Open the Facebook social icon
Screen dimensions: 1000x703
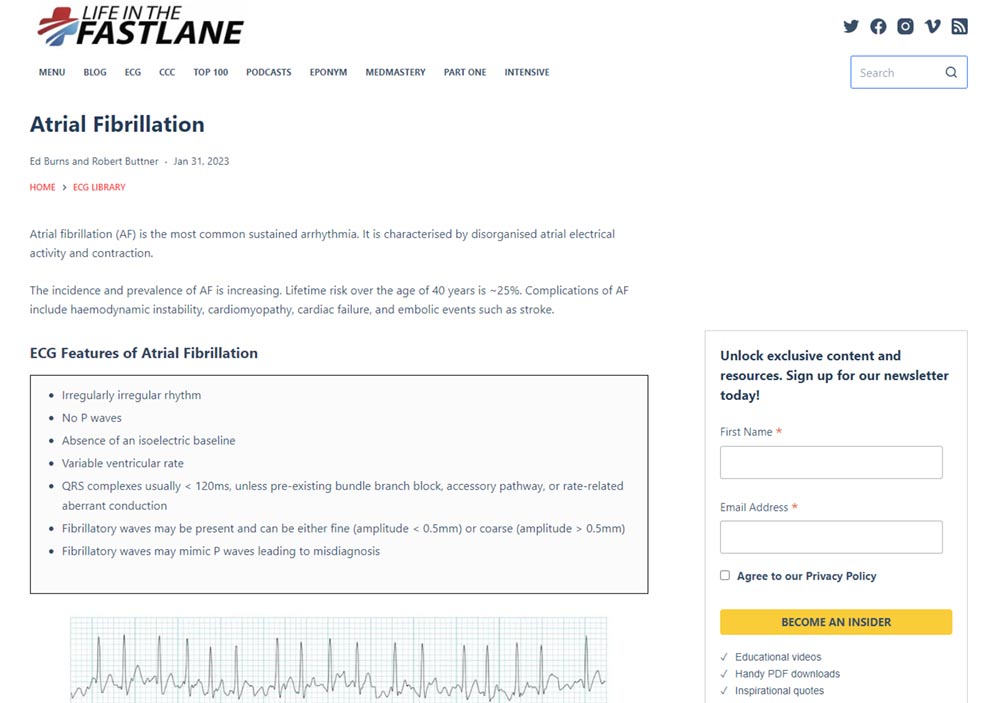878,27
